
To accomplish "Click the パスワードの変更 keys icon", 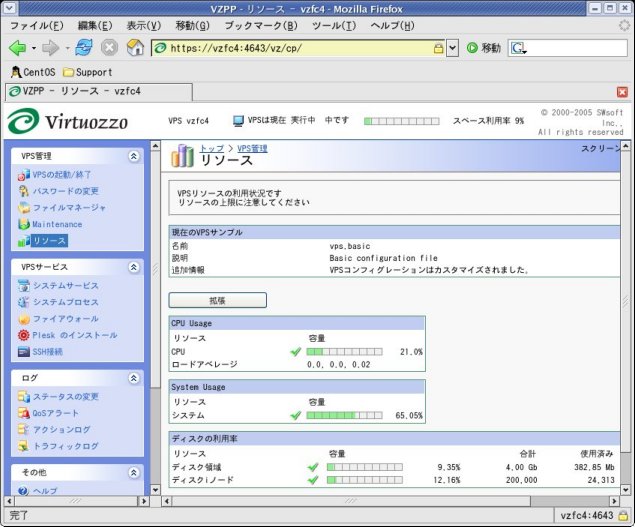I will 24,191.
